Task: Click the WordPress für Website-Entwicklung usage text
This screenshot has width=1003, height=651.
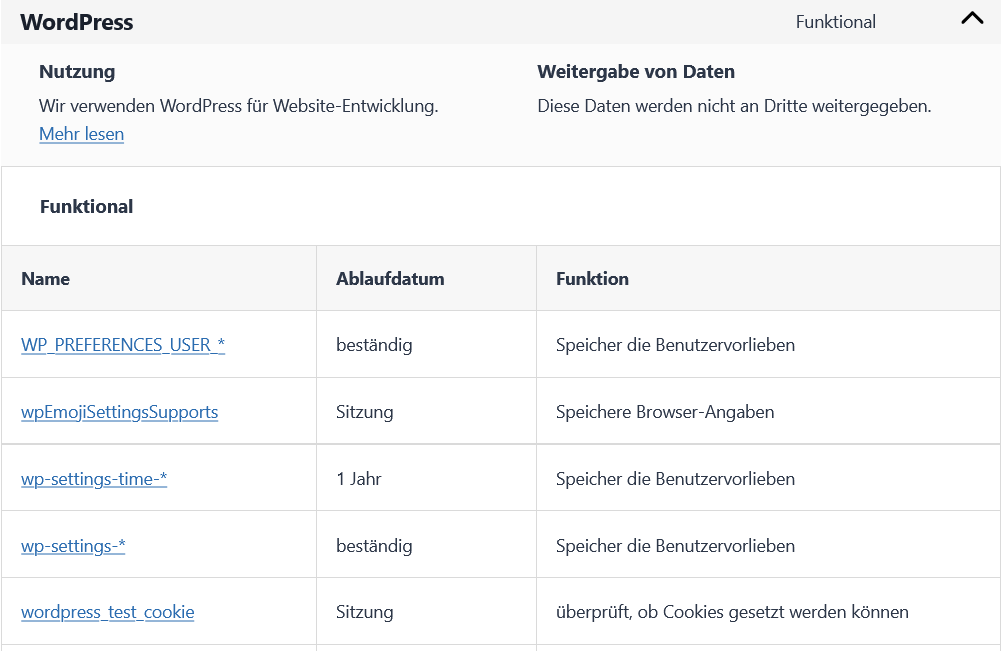Action: (x=238, y=106)
